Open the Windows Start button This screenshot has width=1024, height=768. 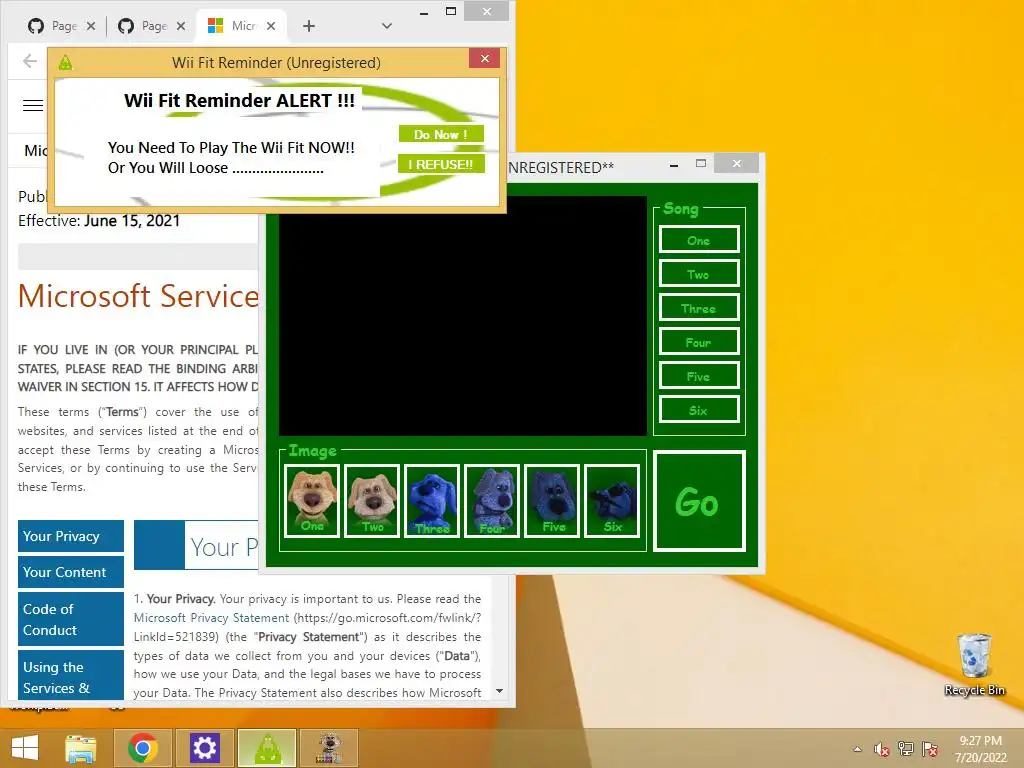tap(25, 748)
